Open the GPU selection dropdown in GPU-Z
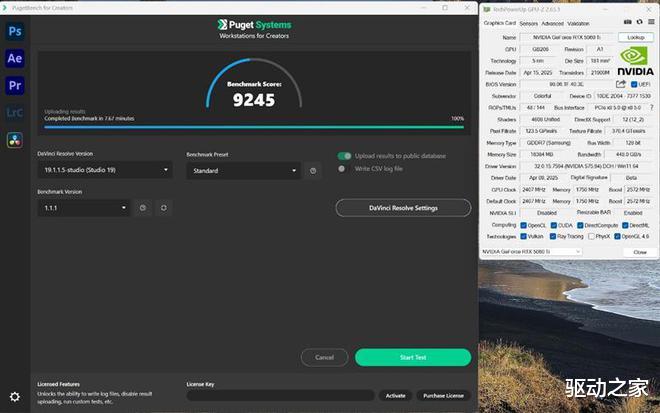This screenshot has width=660, height=413. click(x=531, y=252)
